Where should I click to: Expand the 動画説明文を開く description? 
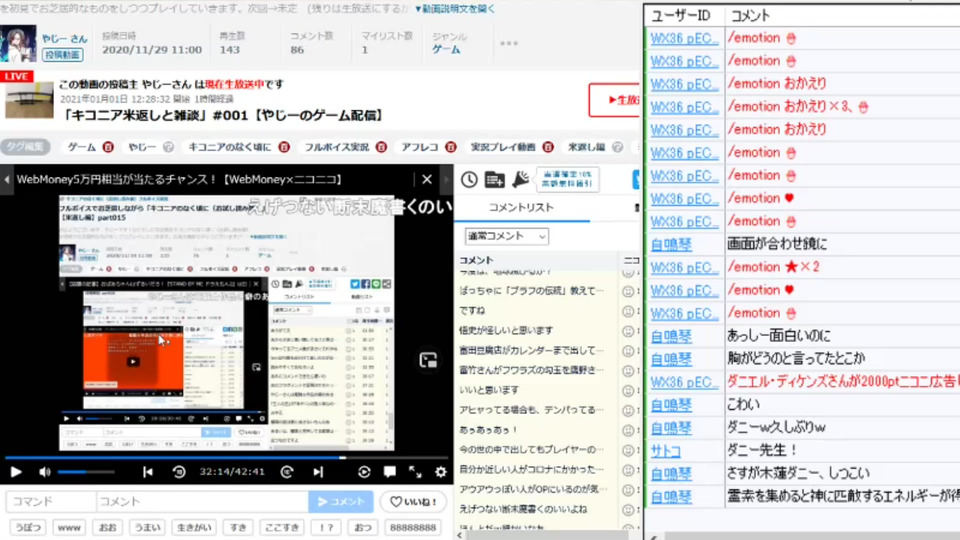click(454, 9)
